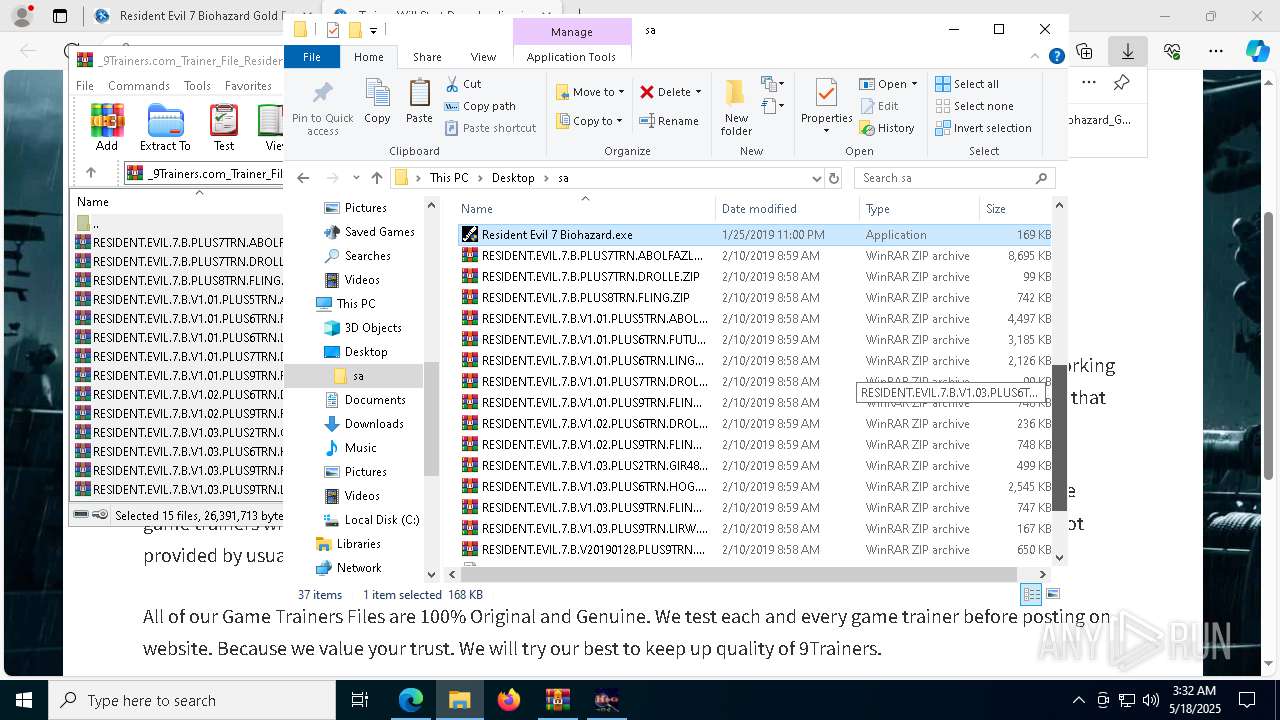Click Paste shortcut in ribbon
The width and height of the screenshot is (1280, 720).
(490, 128)
